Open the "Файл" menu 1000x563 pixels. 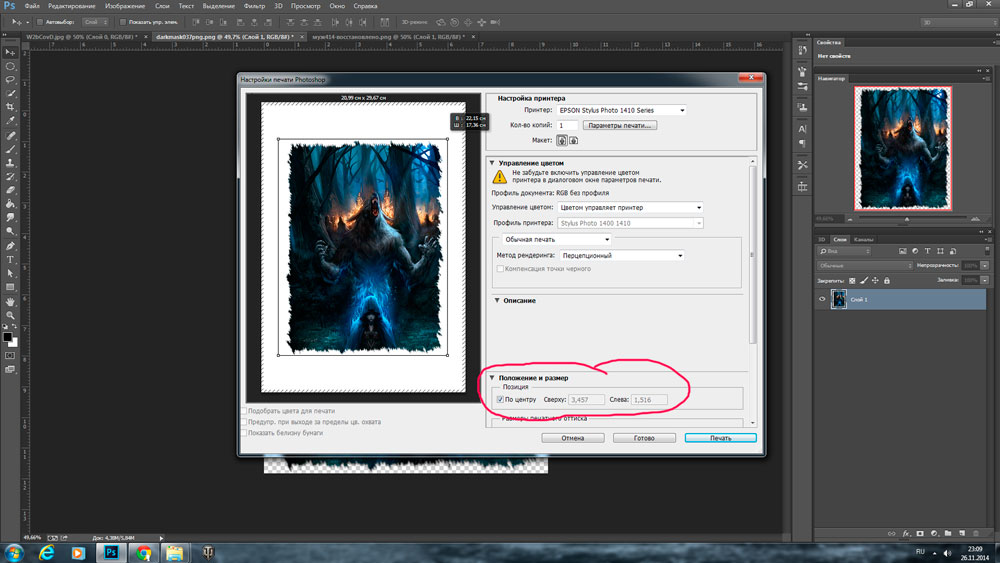click(x=32, y=6)
